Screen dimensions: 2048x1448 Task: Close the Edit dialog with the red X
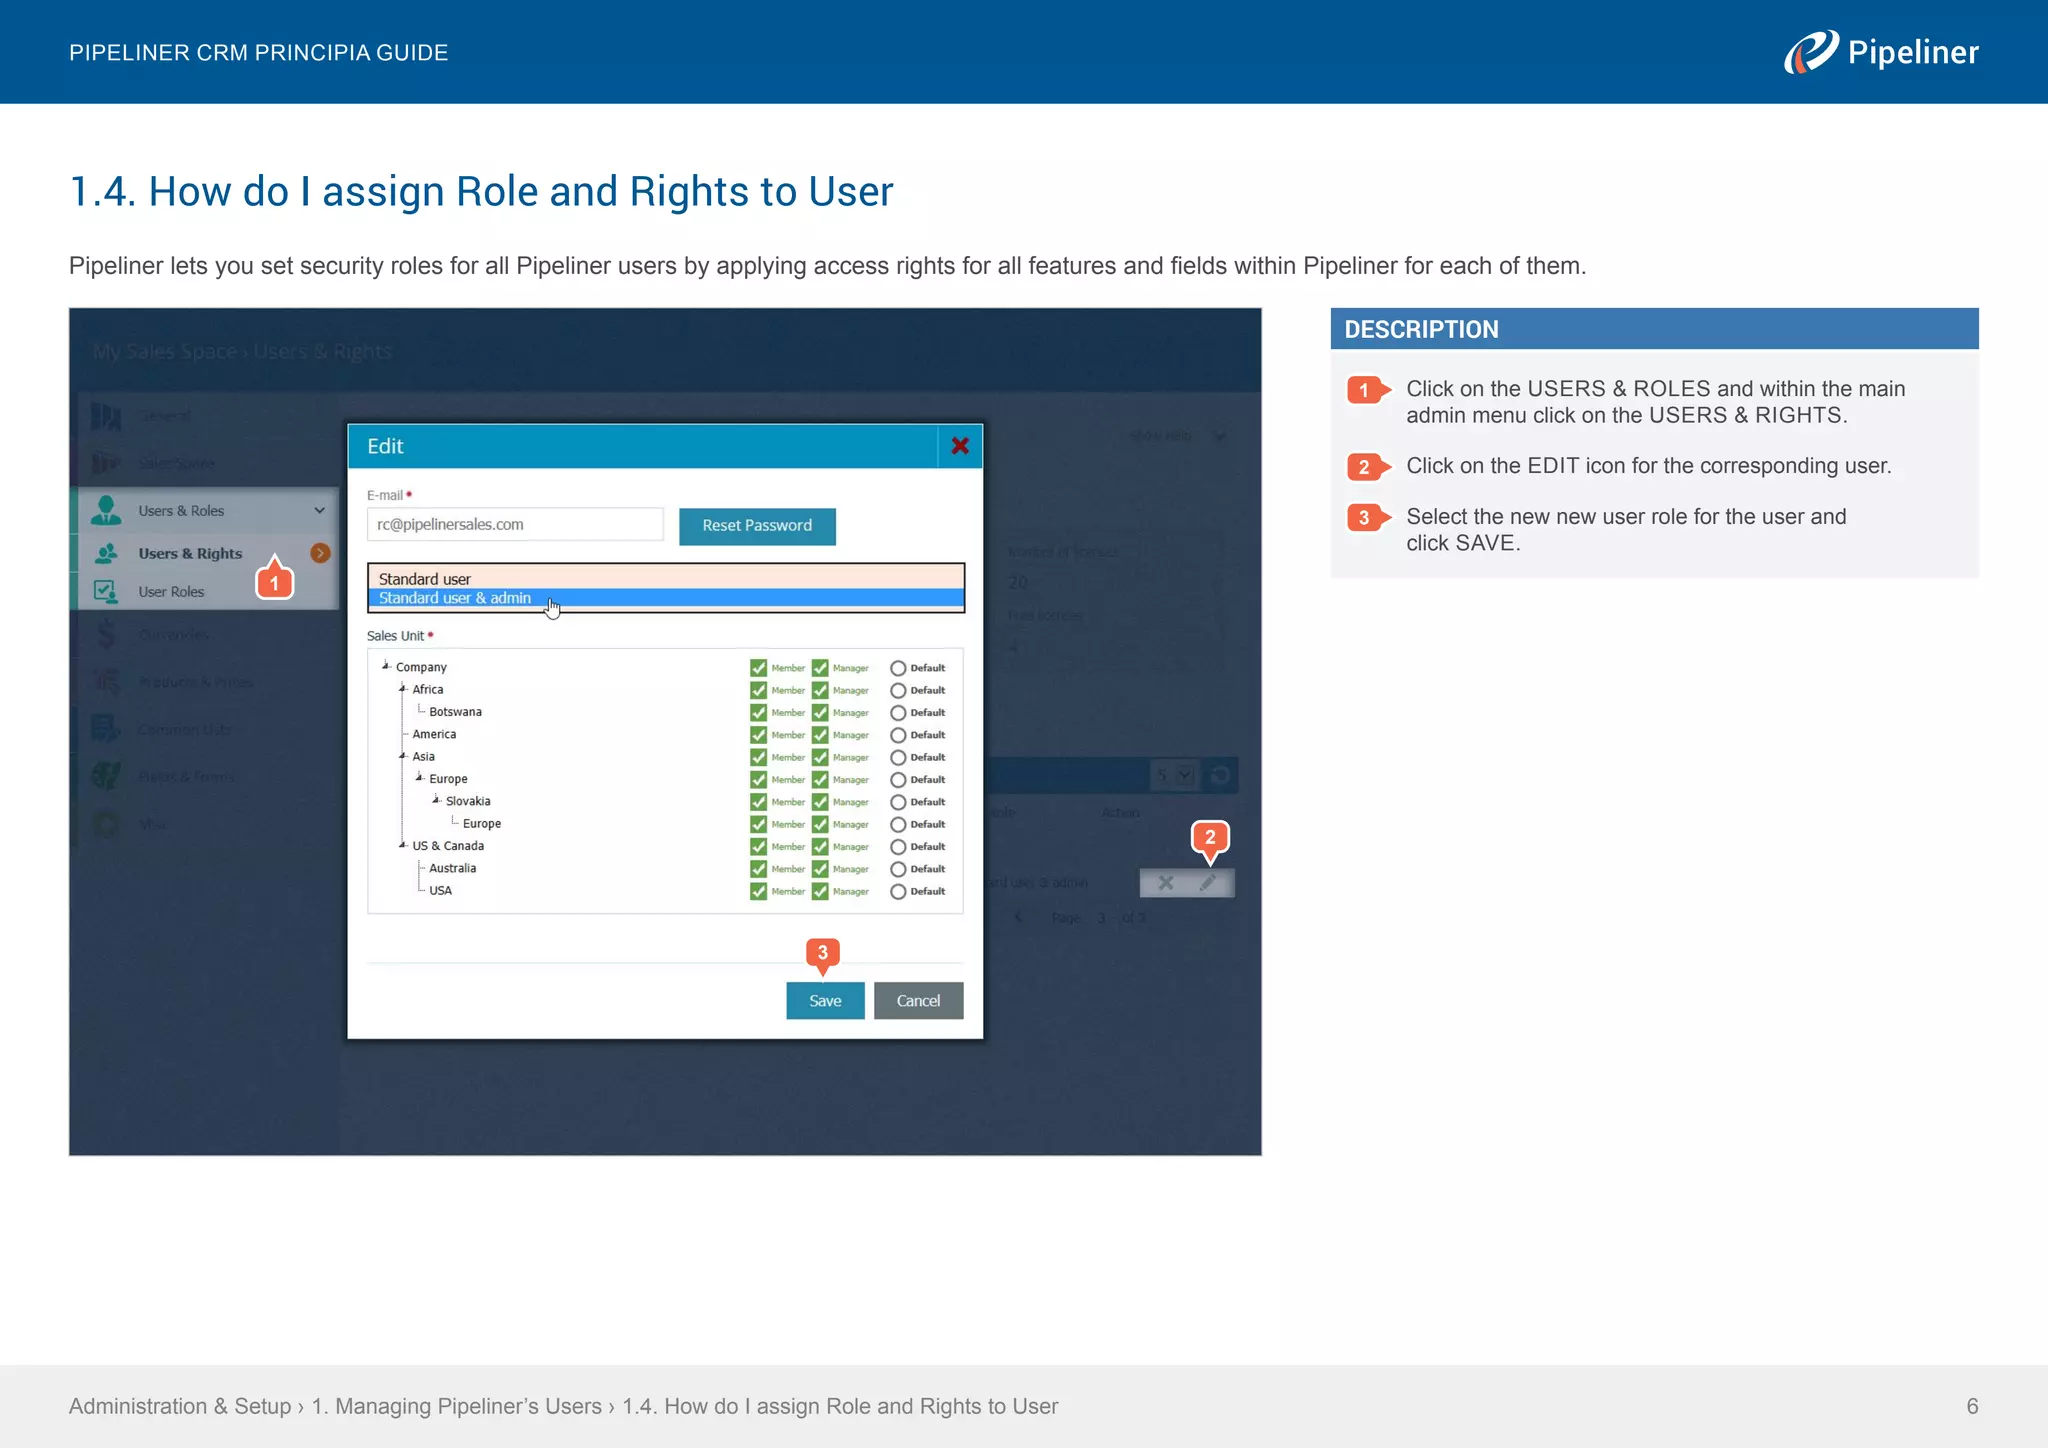pos(960,446)
